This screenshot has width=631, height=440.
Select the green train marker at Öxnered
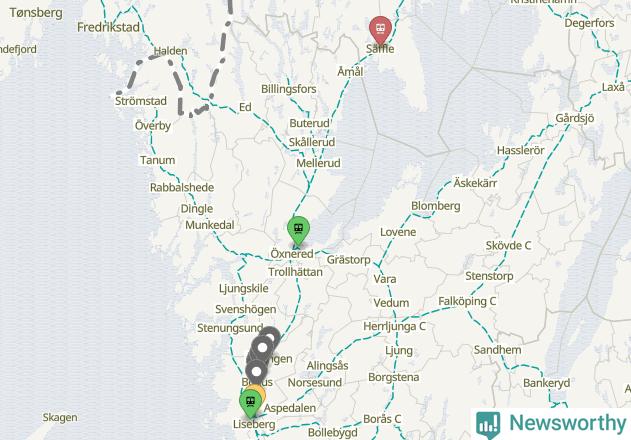tap(298, 230)
